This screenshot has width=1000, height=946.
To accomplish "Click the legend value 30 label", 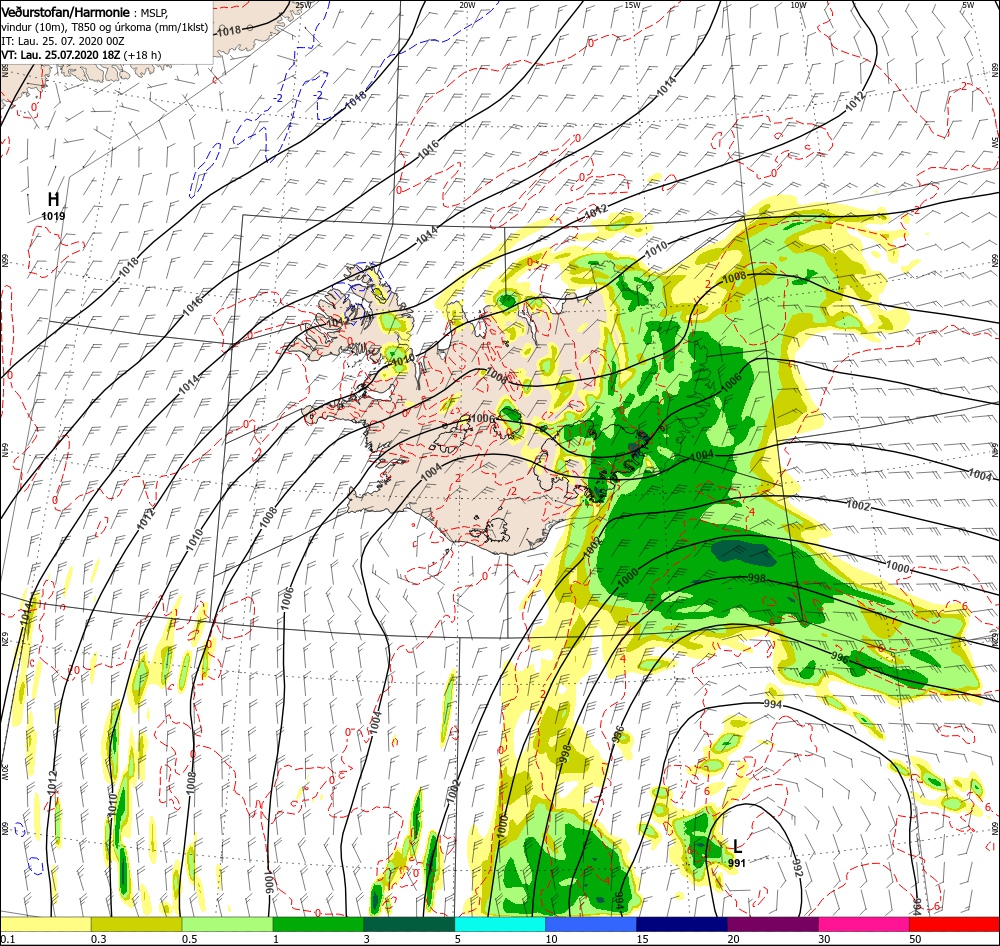I will tap(825, 939).
